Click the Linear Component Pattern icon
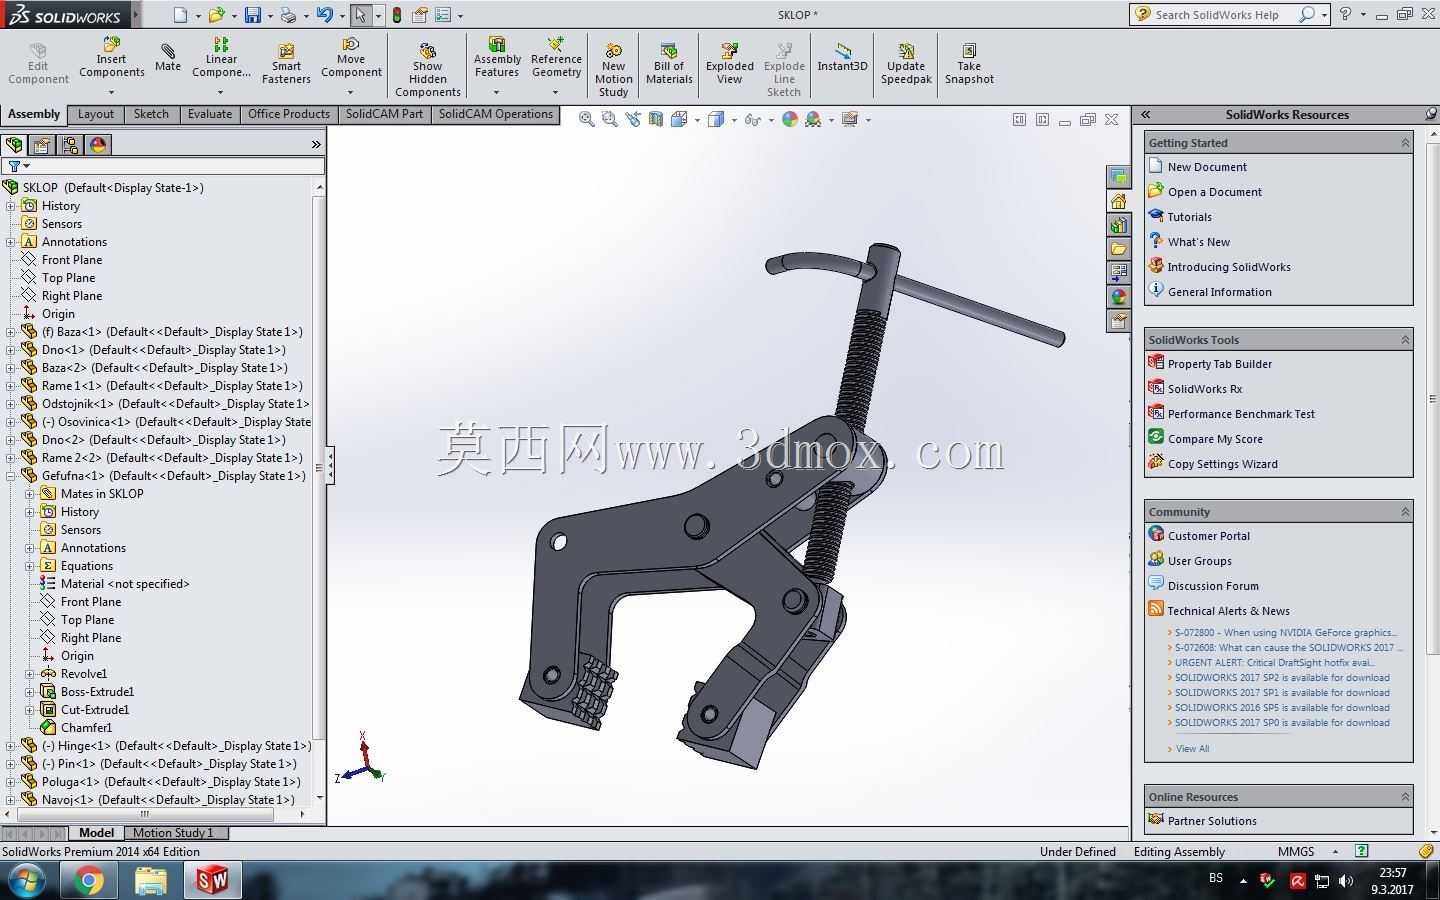 coord(221,45)
